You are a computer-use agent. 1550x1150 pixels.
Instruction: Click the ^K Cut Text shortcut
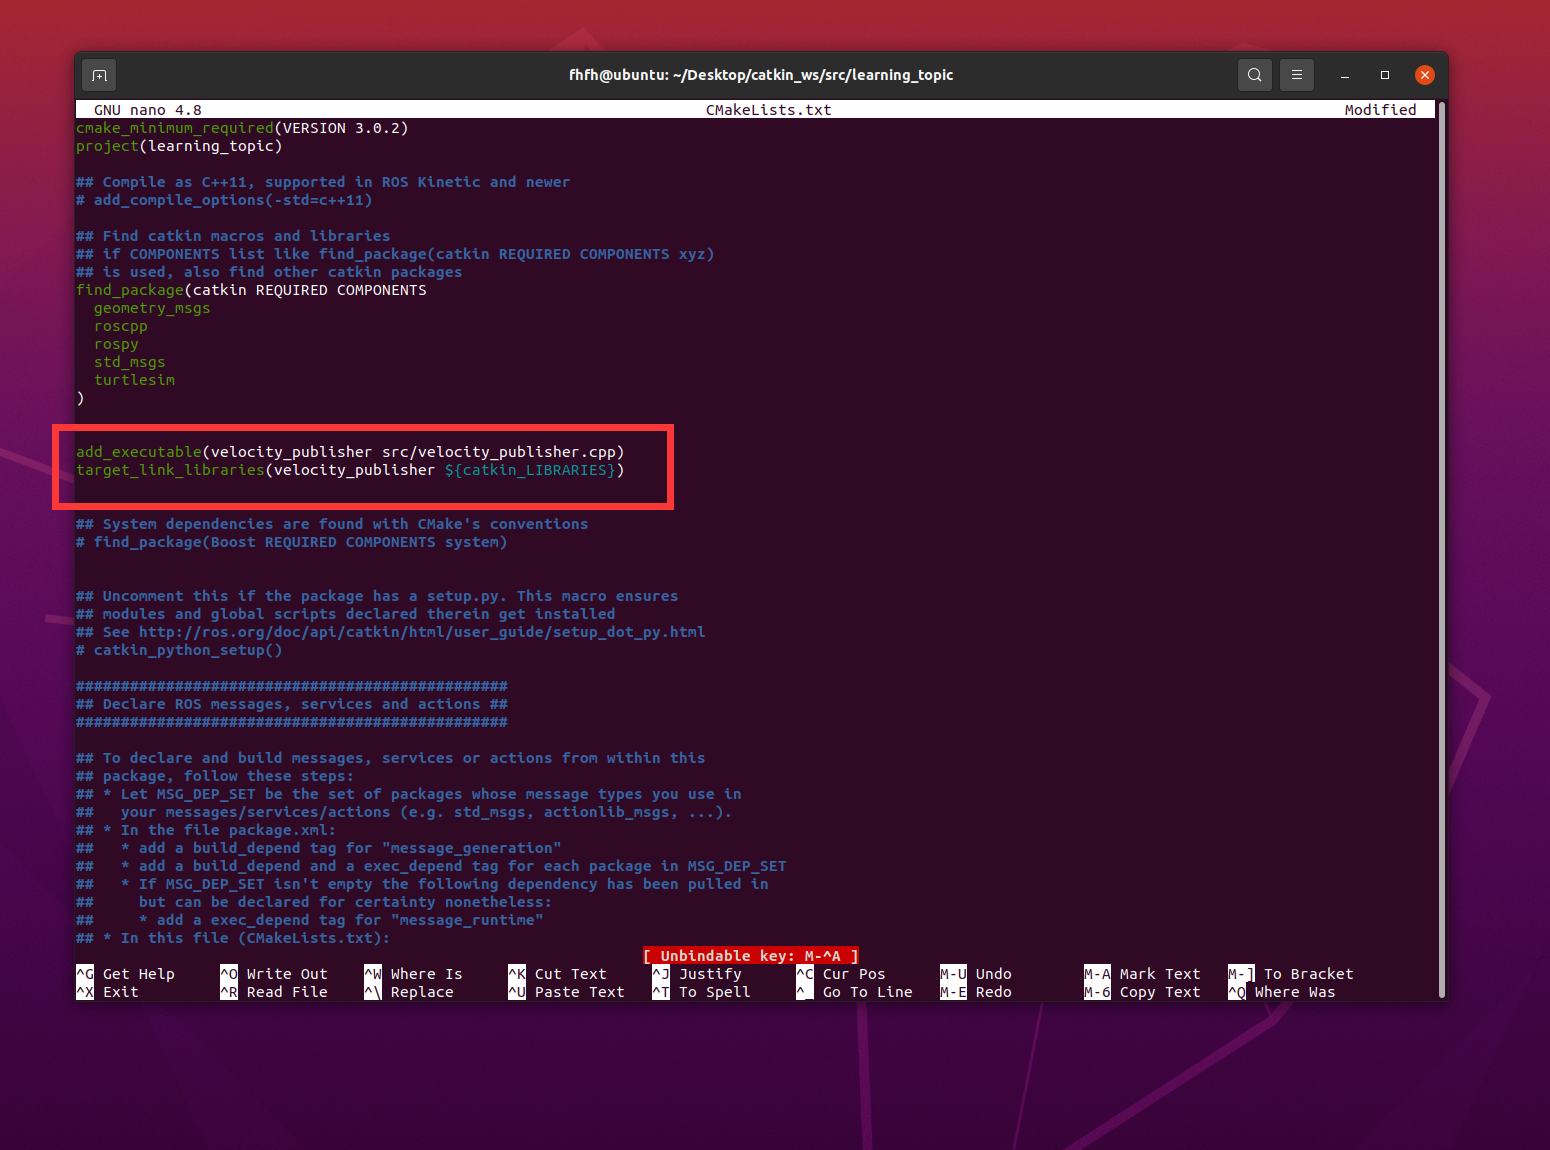click(557, 974)
